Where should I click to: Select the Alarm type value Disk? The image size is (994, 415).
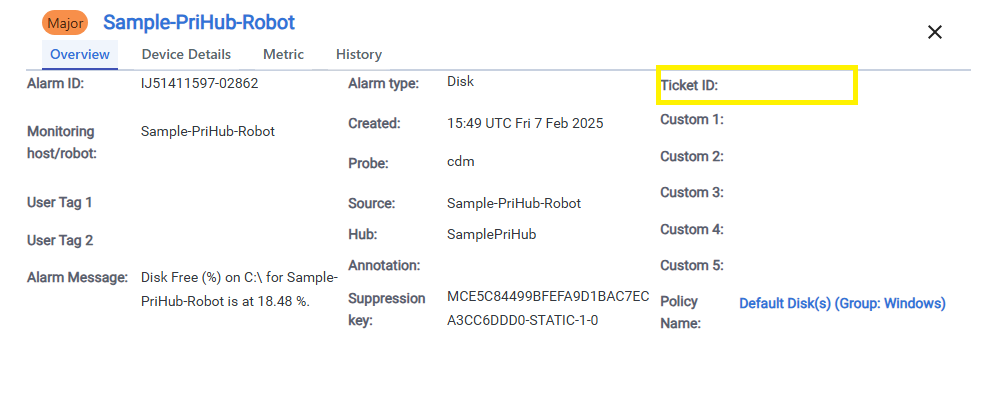460,83
